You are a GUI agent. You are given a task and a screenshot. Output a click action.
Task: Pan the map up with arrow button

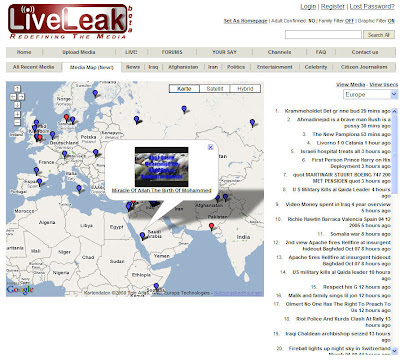(17, 89)
